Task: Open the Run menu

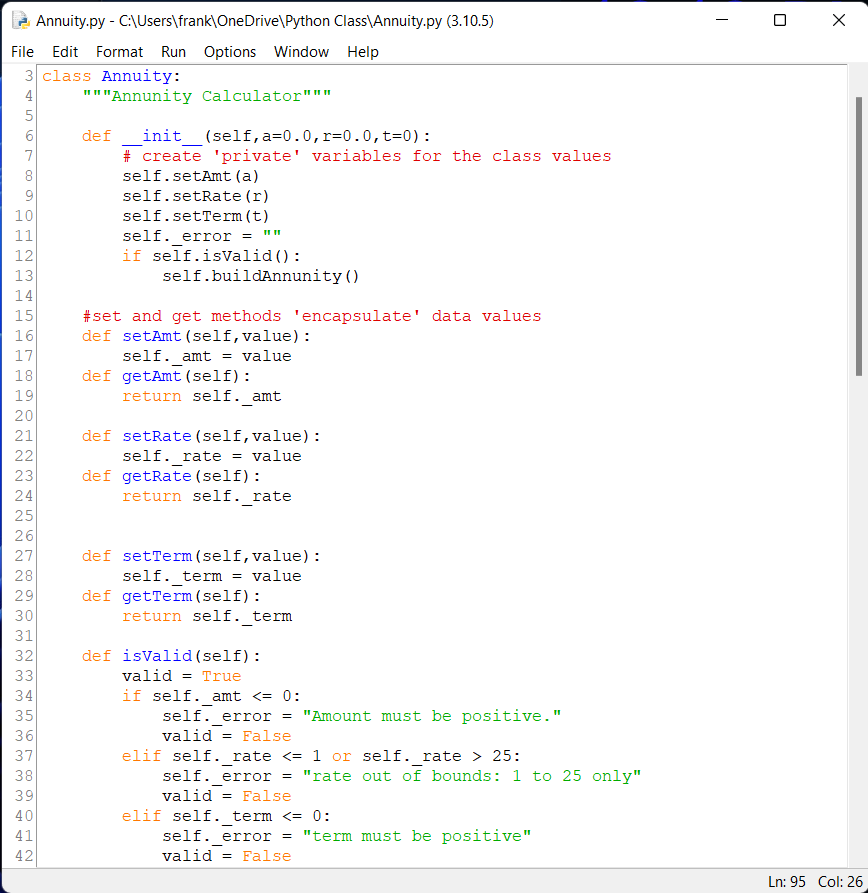Action: click(173, 52)
